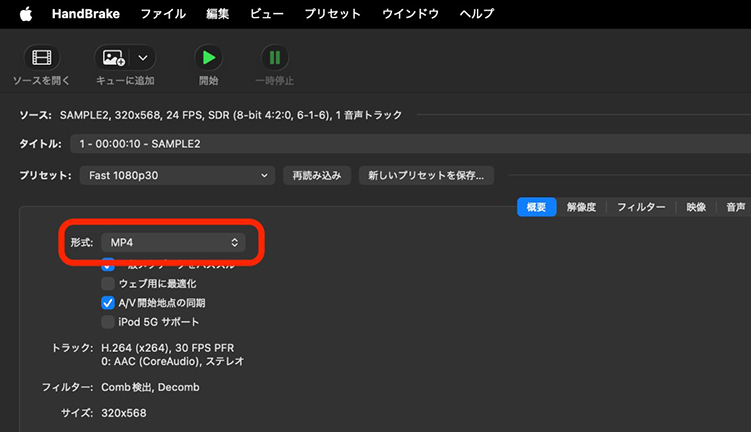This screenshot has height=432, width=751.
Task: Click the キューに追加 image icon
Action: tap(114, 58)
